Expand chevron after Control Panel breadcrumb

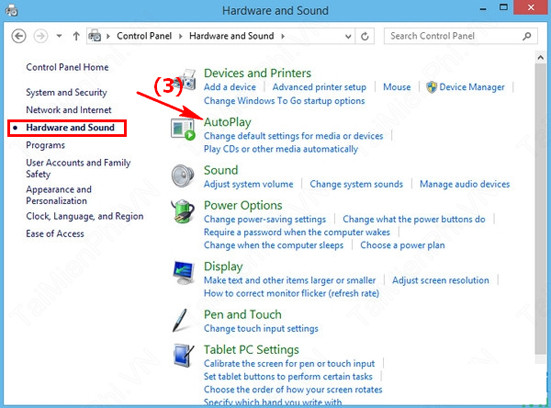click(180, 36)
